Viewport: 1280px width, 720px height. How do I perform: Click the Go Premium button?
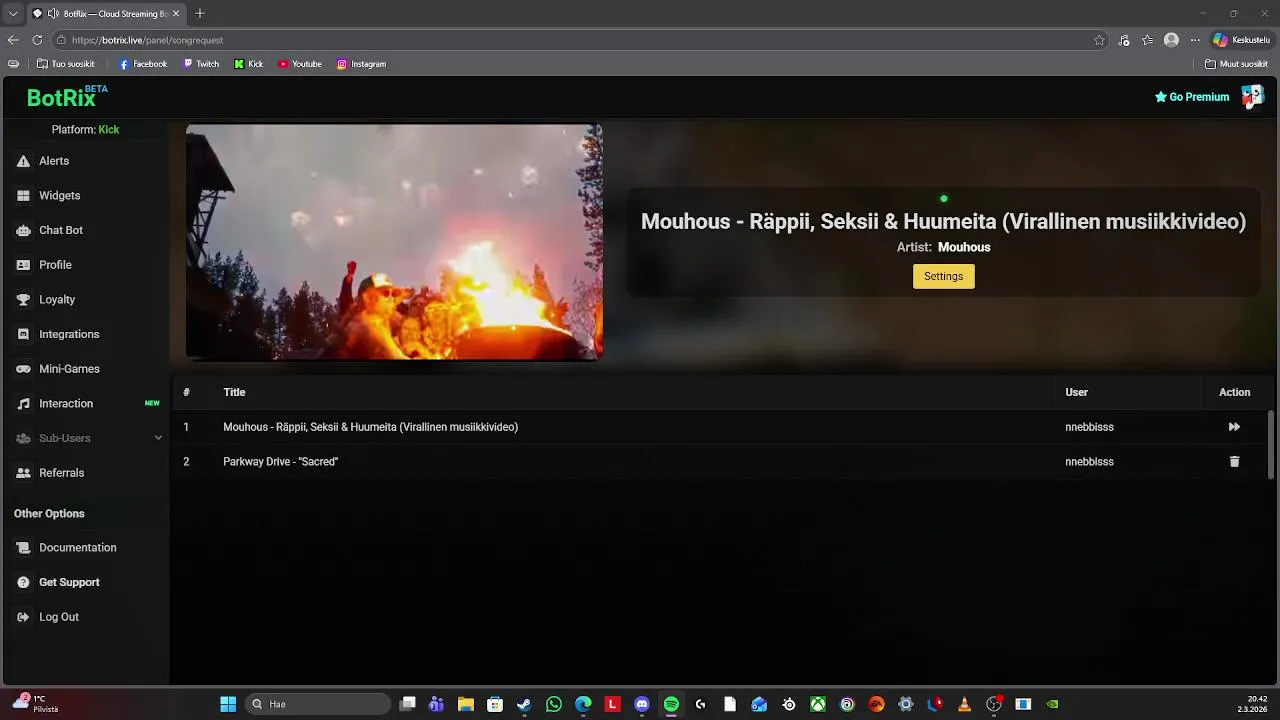(x=1192, y=97)
